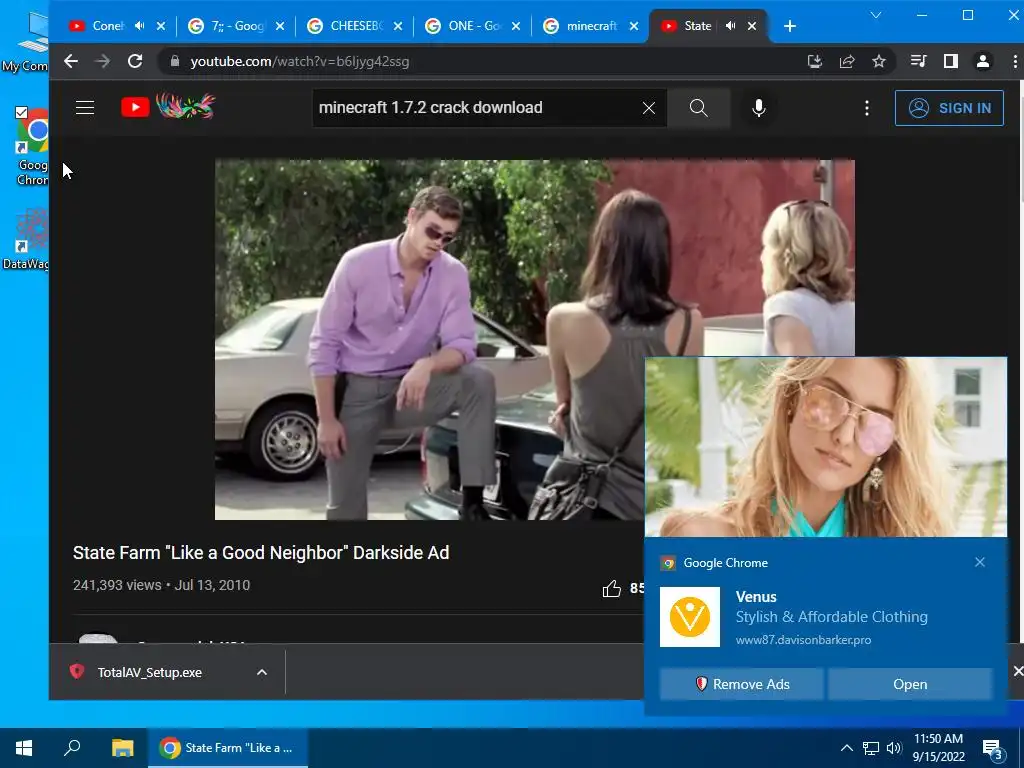Go back using browser back arrow
This screenshot has height=768, width=1024.
pyautogui.click(x=71, y=61)
